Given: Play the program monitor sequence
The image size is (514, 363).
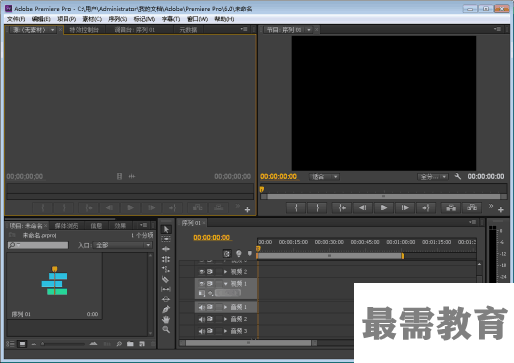Looking at the screenshot, I should (384, 208).
